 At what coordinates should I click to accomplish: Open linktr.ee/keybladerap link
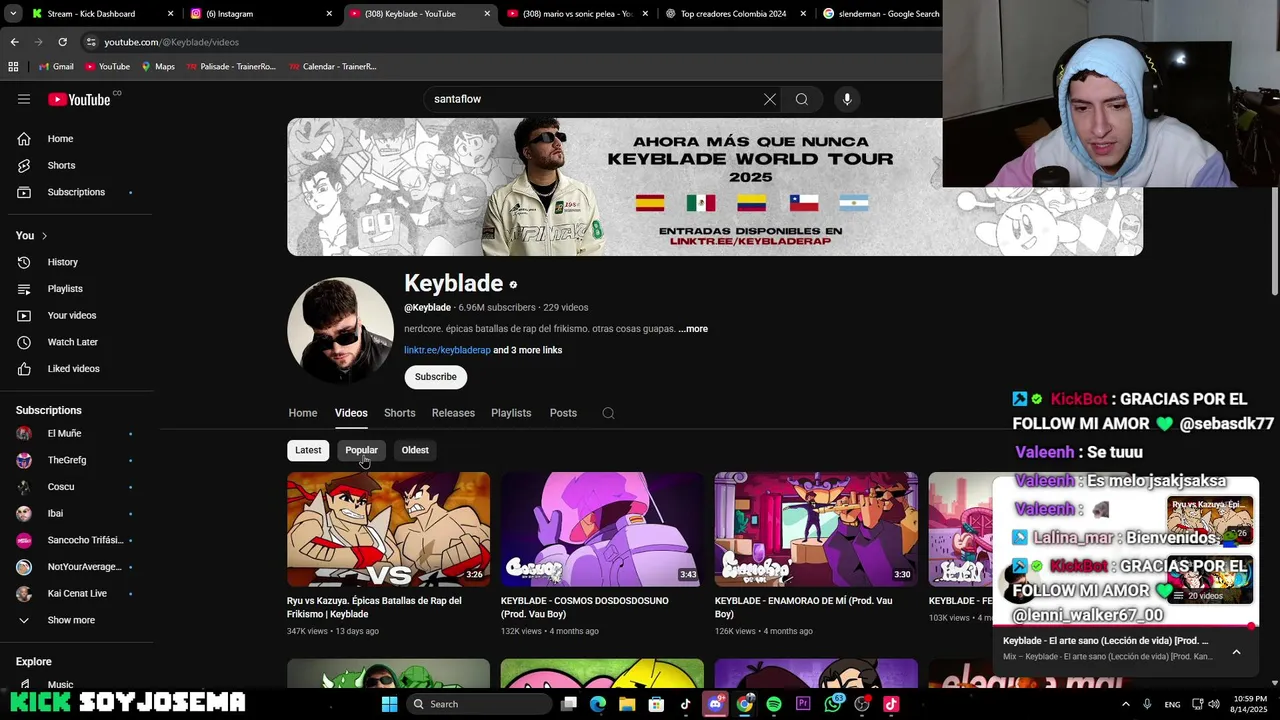coord(447,350)
